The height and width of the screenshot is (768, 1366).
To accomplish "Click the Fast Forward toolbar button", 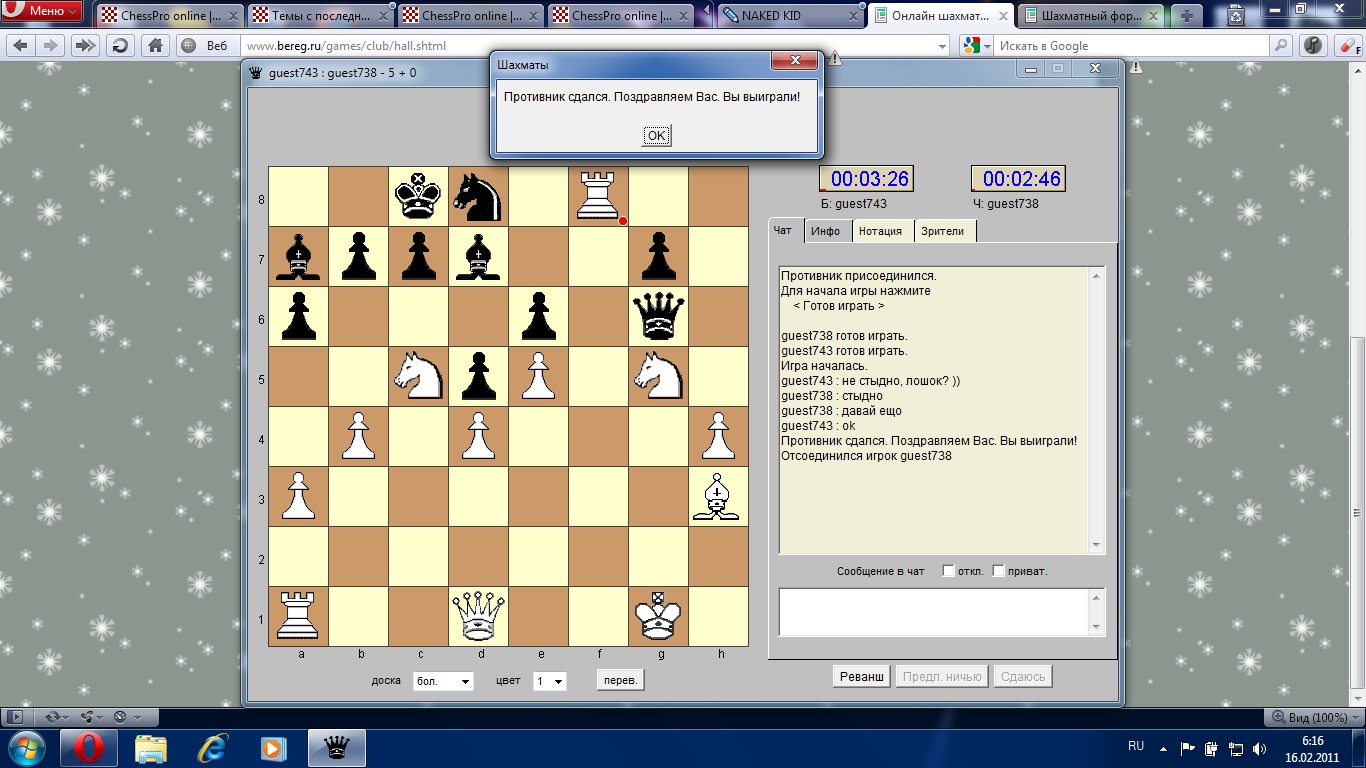I will [85, 46].
